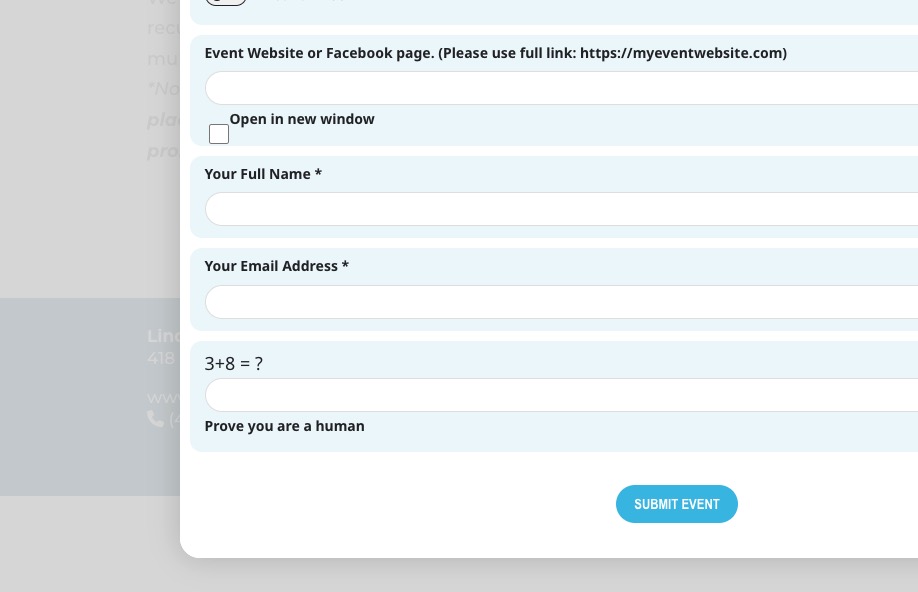The height and width of the screenshot is (592, 918).
Task: Select the Your Email Address input box
Action: coord(560,302)
